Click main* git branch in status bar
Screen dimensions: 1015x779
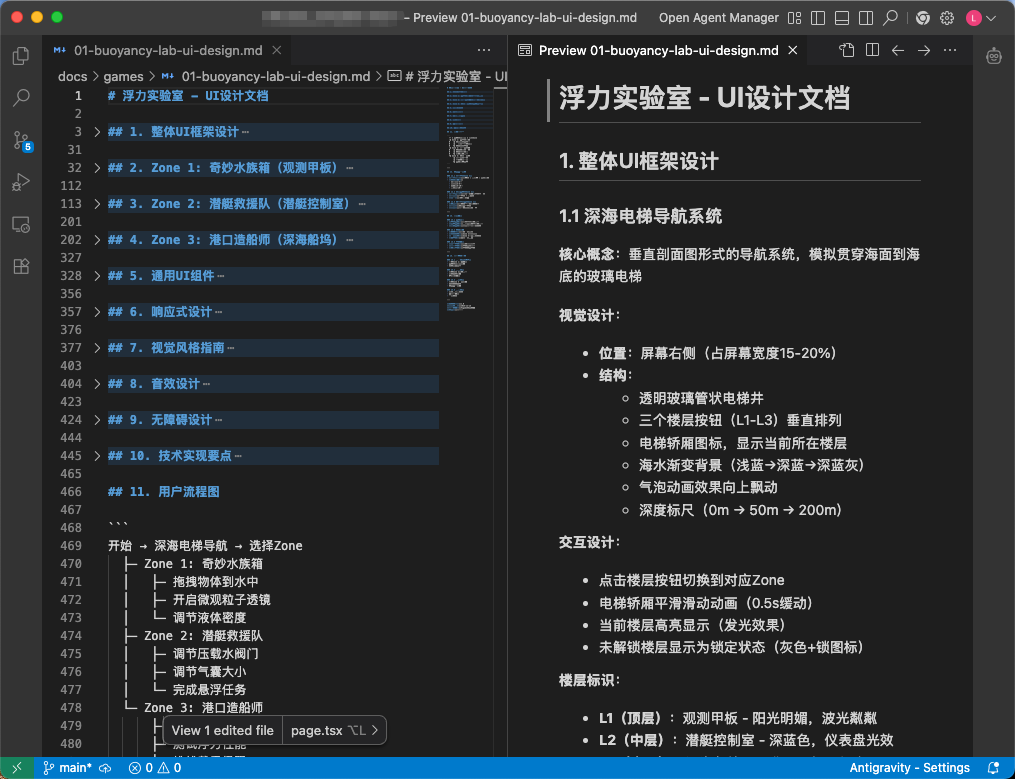coord(67,768)
